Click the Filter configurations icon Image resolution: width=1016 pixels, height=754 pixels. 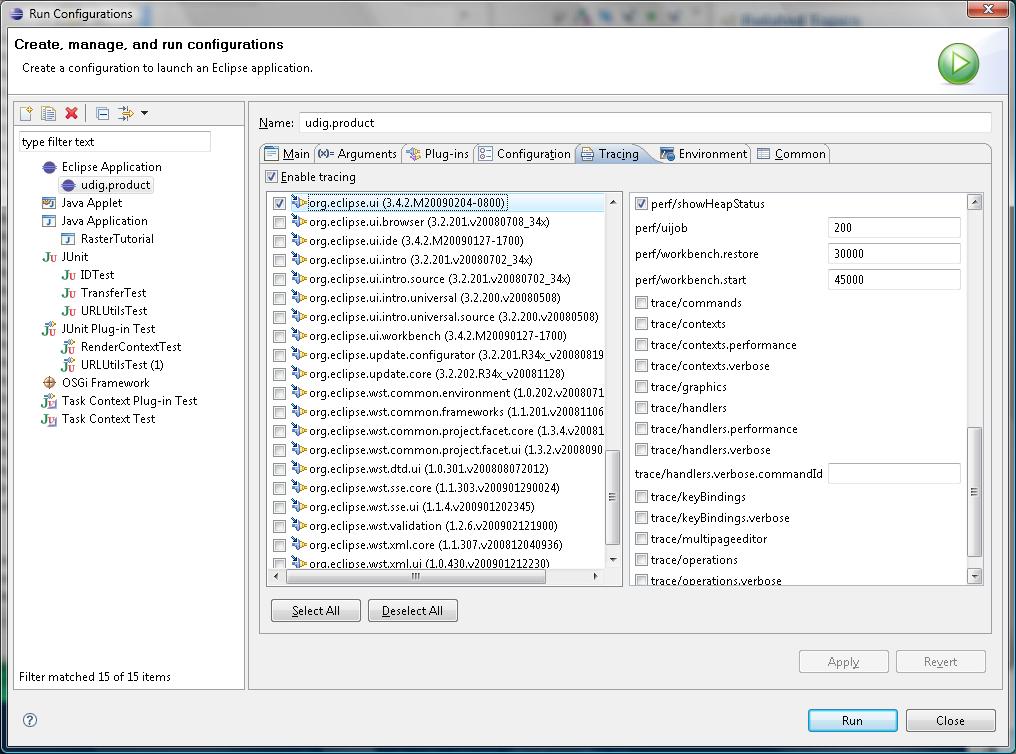(125, 113)
